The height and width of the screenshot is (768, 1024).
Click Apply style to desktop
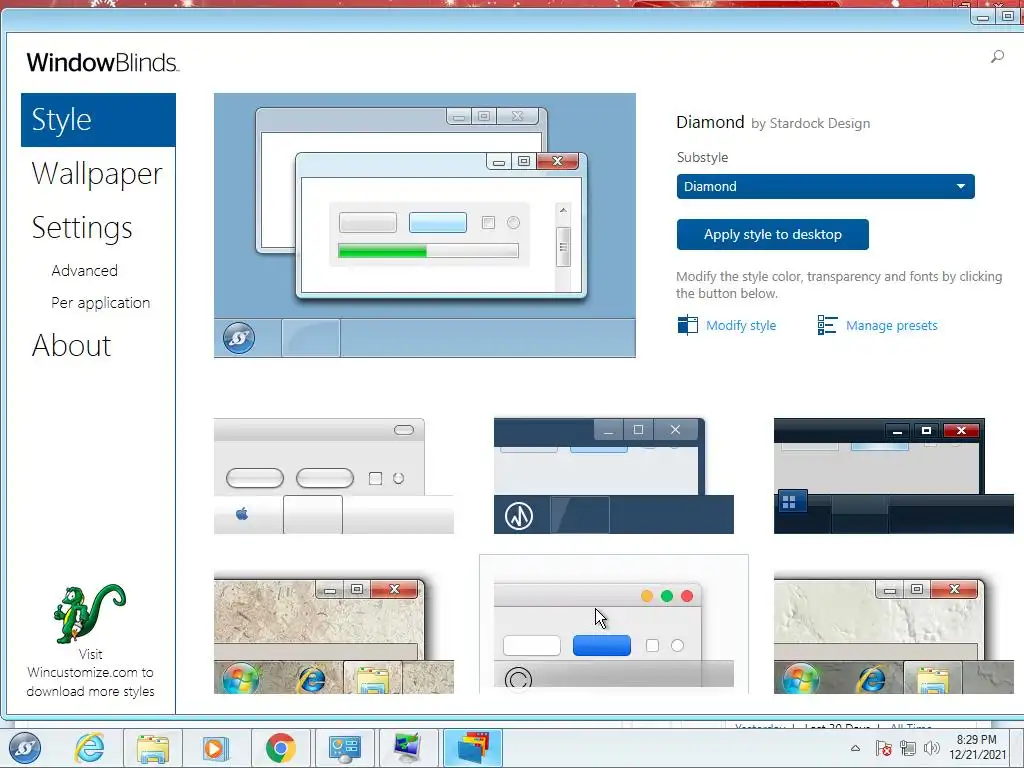pyautogui.click(x=773, y=234)
